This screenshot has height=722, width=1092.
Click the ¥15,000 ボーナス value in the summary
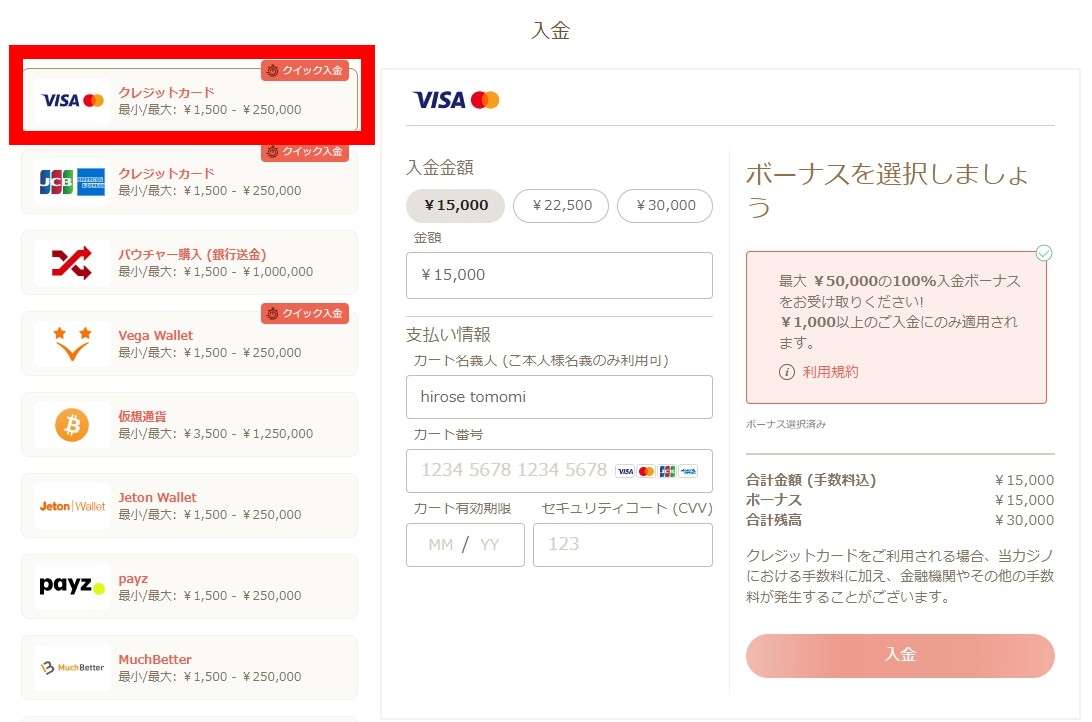click(x=1024, y=500)
